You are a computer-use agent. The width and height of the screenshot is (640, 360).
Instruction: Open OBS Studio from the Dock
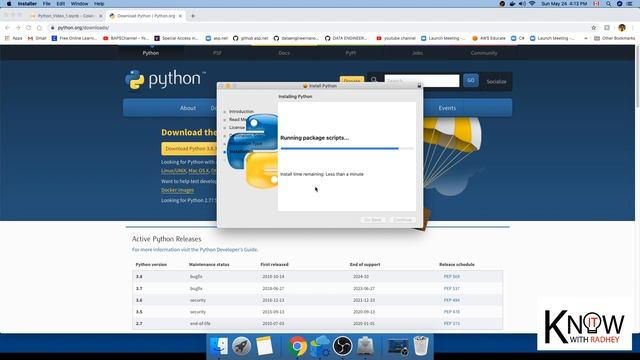pos(342,346)
